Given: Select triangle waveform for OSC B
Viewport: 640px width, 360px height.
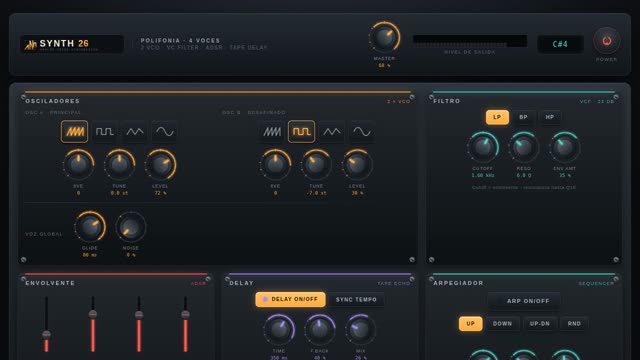Looking at the screenshot, I should 331,131.
